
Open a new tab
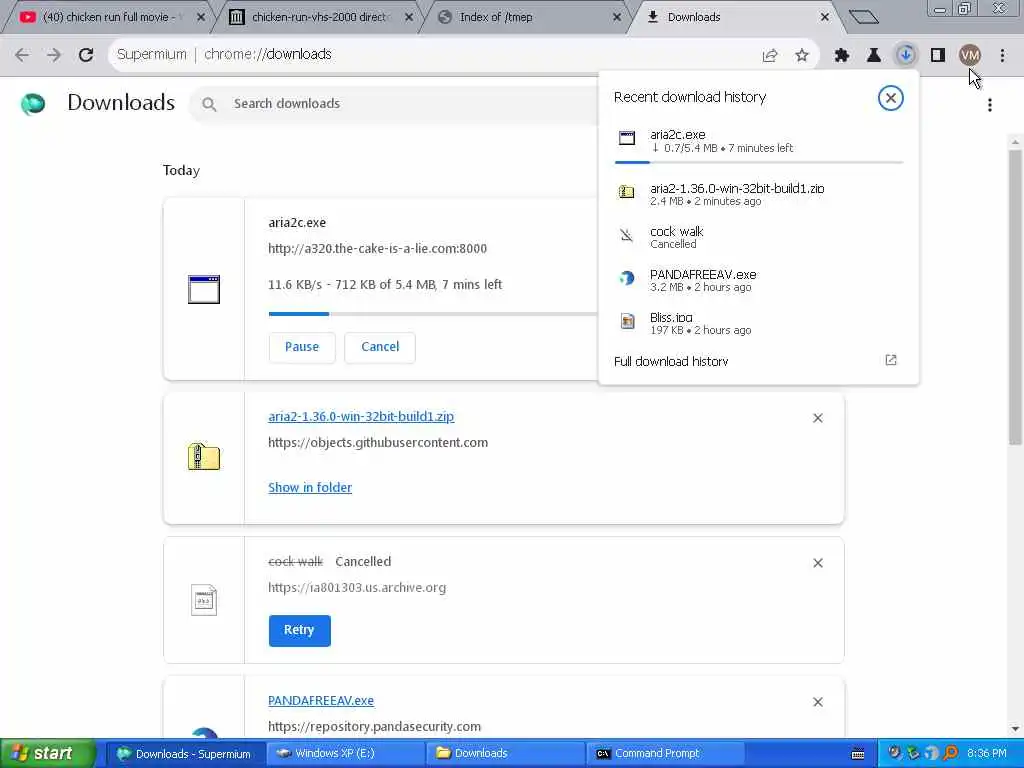pyautogui.click(x=863, y=17)
